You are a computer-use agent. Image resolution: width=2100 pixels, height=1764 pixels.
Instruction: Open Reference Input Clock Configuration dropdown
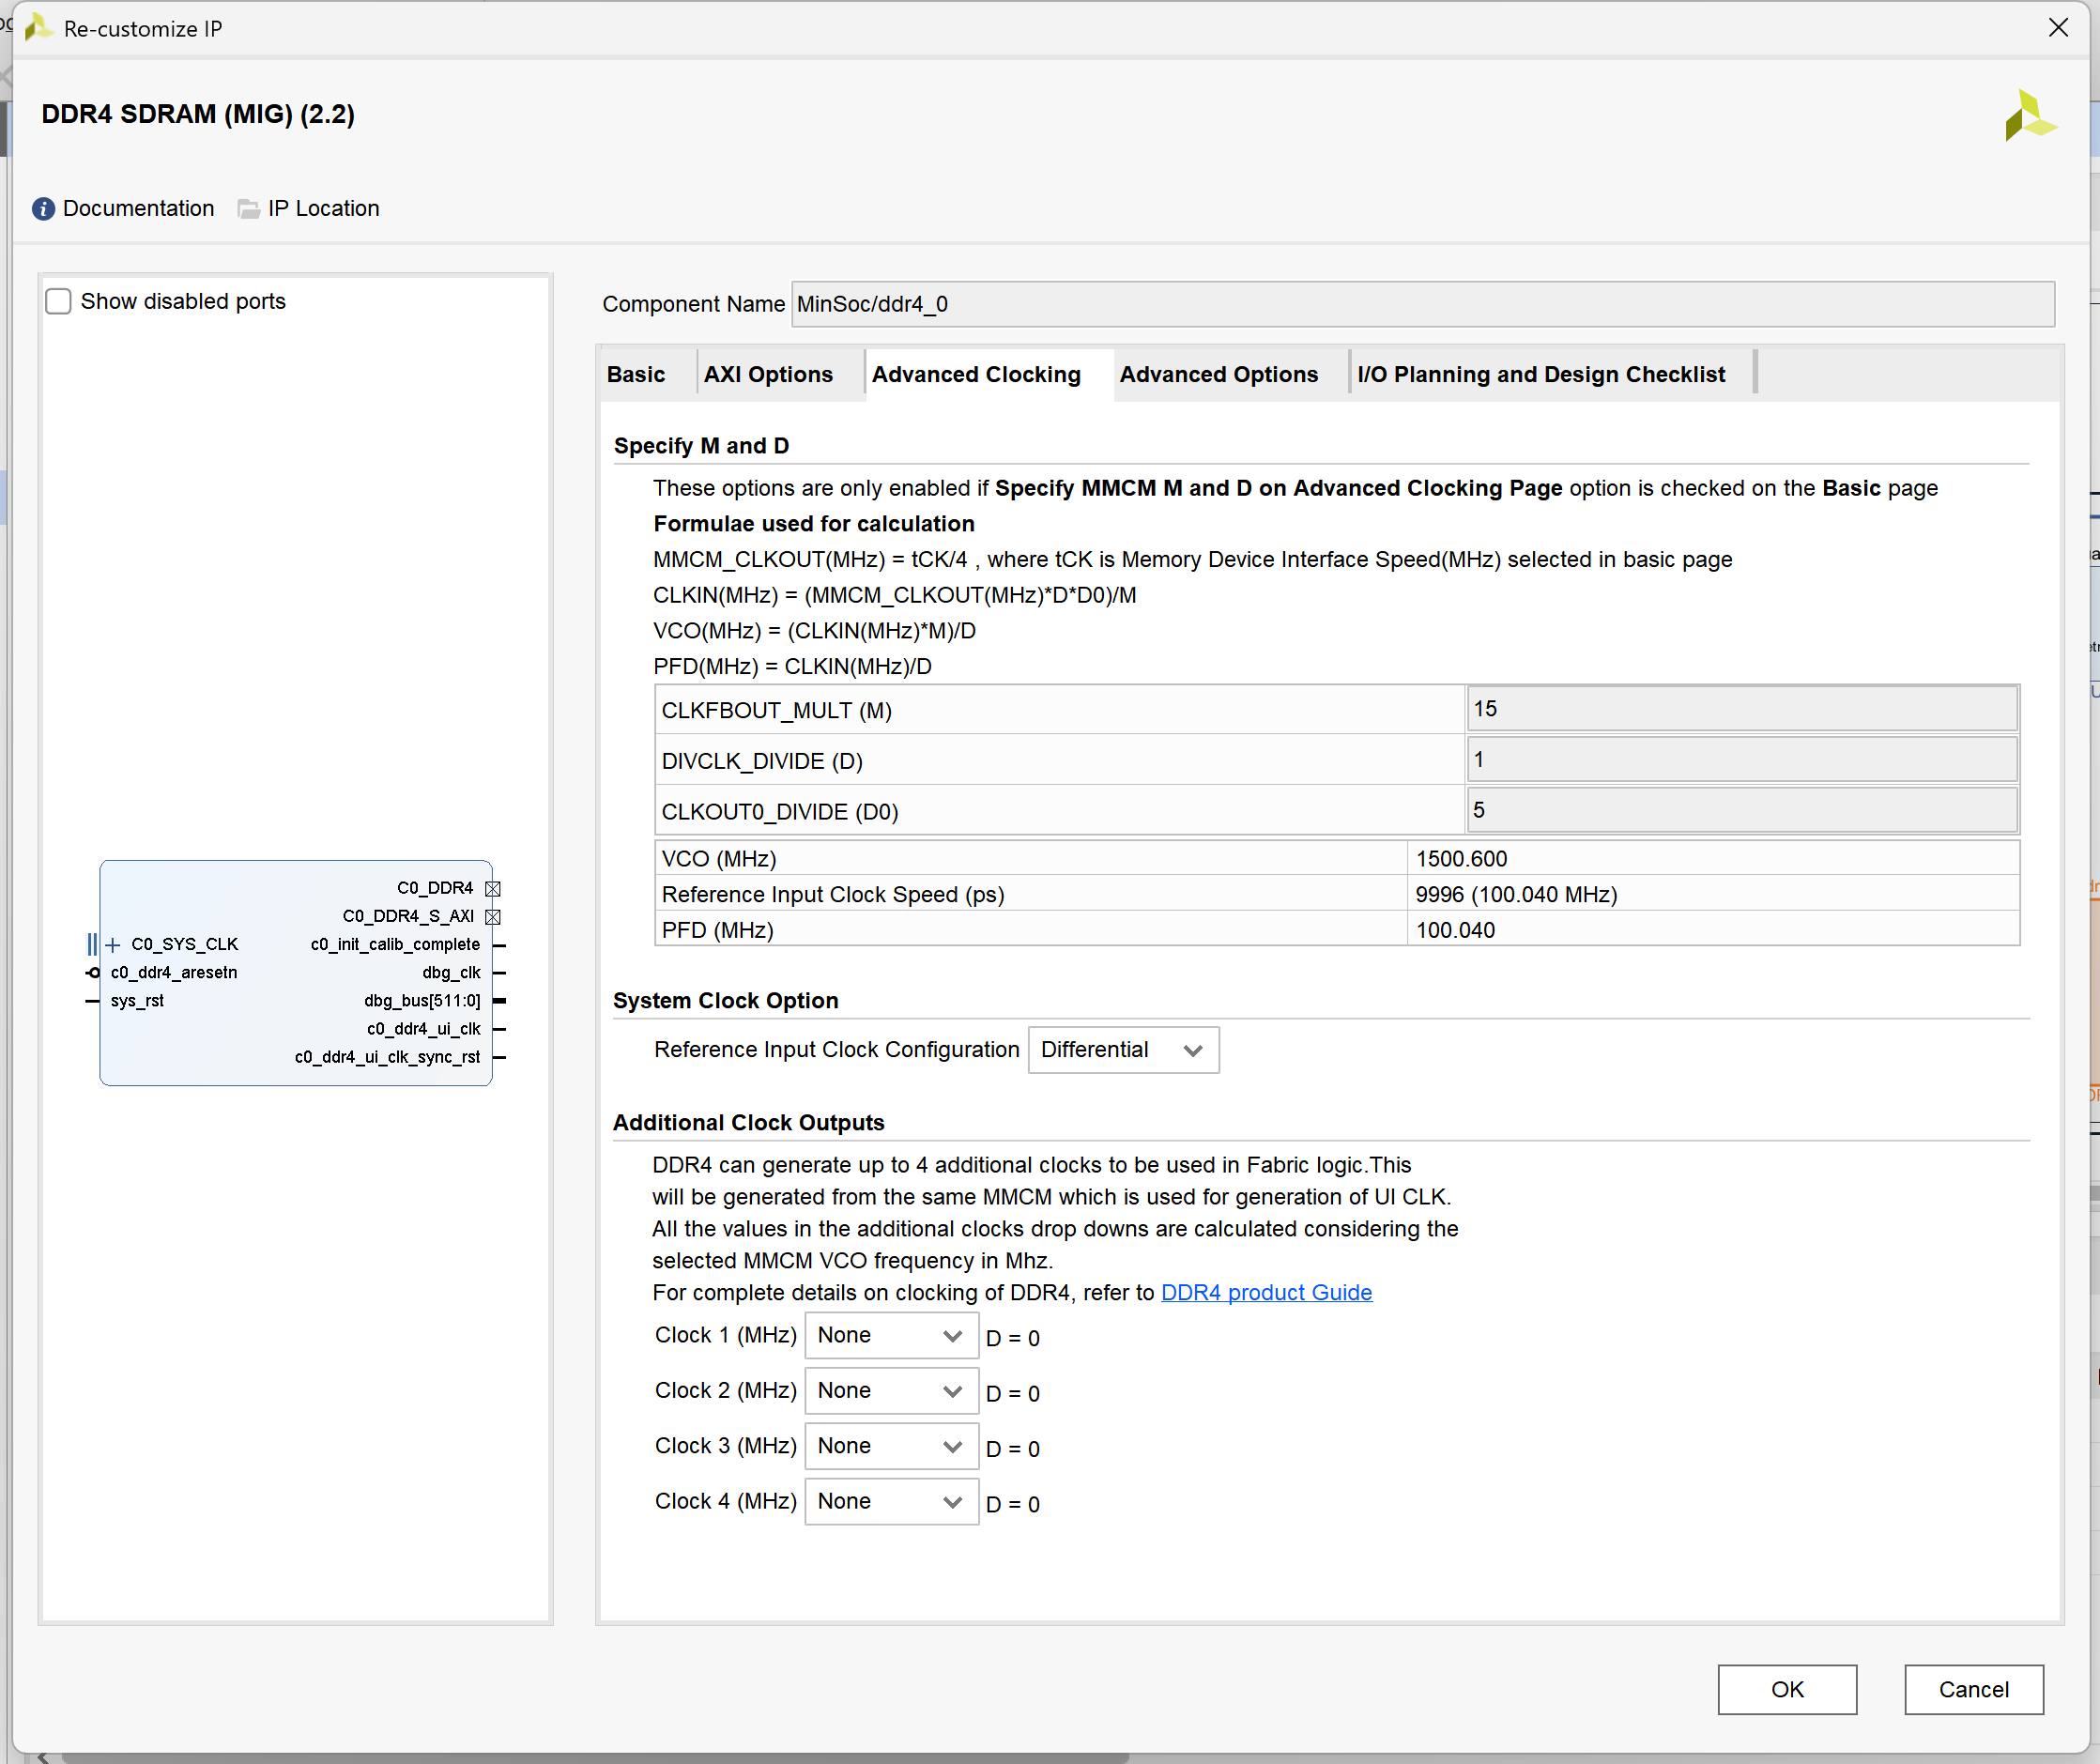click(x=1123, y=1050)
